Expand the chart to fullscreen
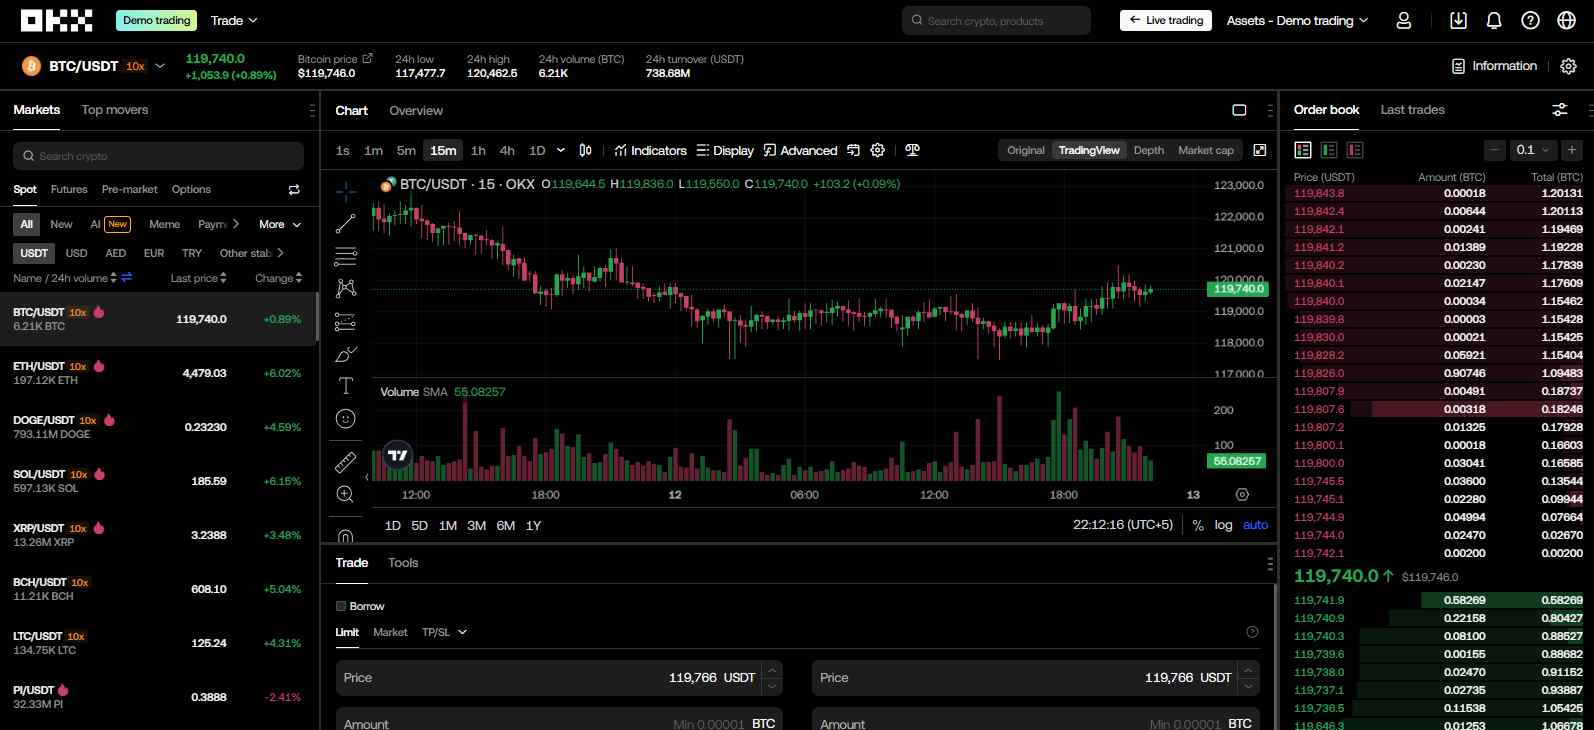This screenshot has width=1594, height=730. tap(1260, 150)
